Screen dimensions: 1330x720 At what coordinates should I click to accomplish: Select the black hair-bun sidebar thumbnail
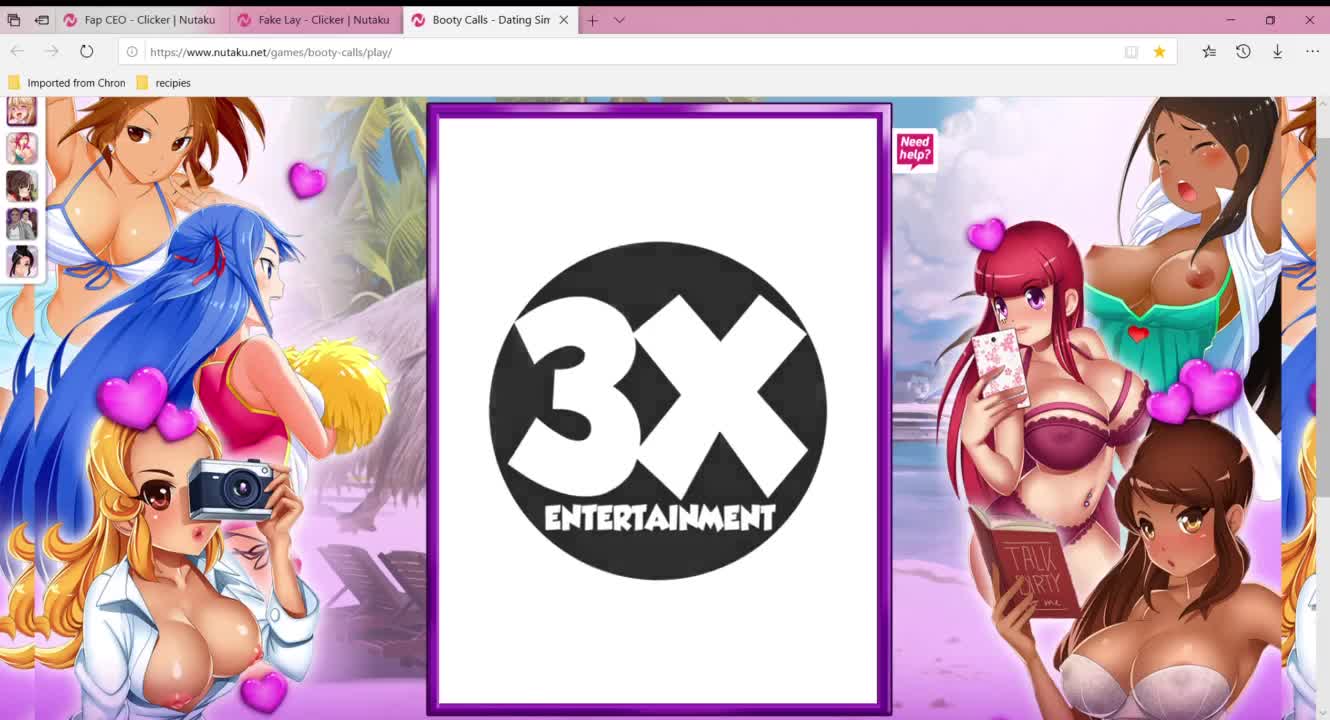[22, 262]
